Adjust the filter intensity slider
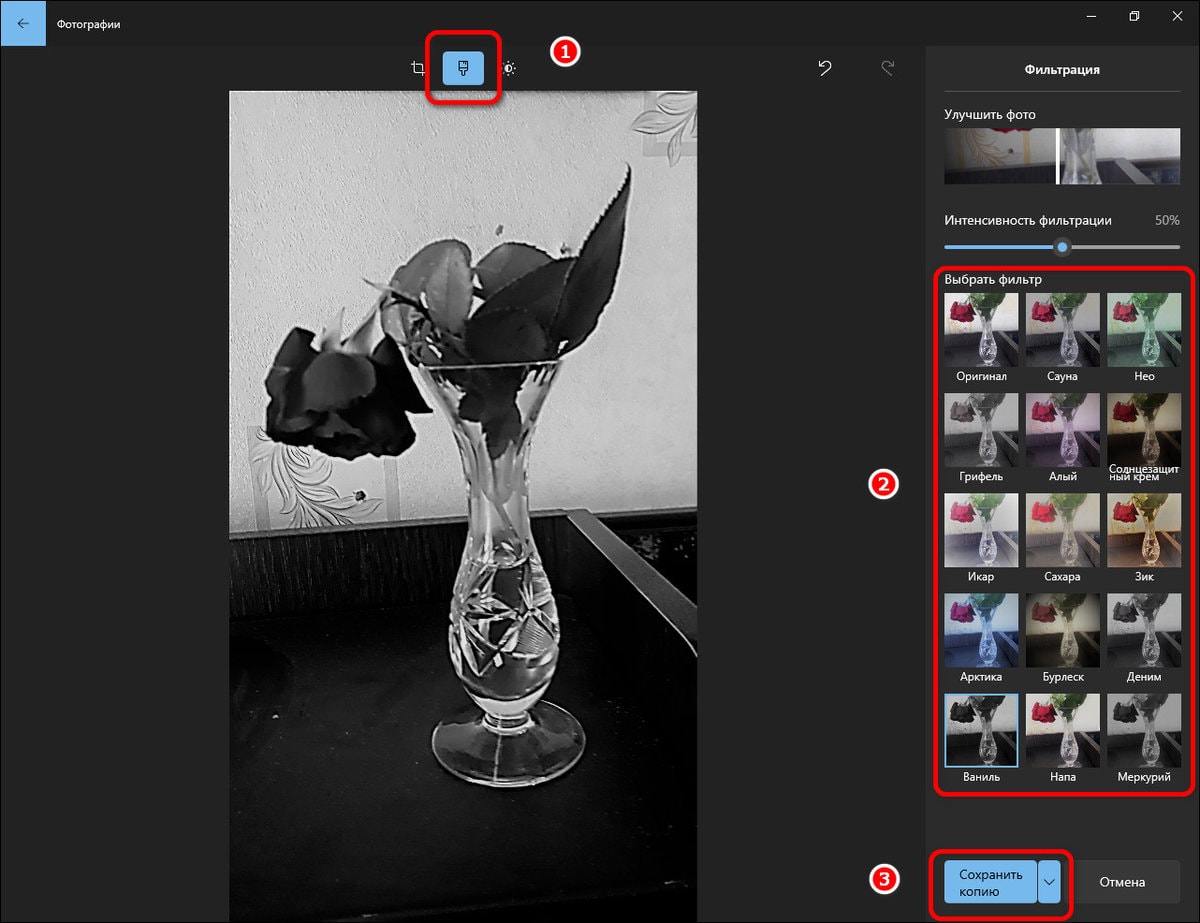Image resolution: width=1200 pixels, height=923 pixels. point(1062,247)
